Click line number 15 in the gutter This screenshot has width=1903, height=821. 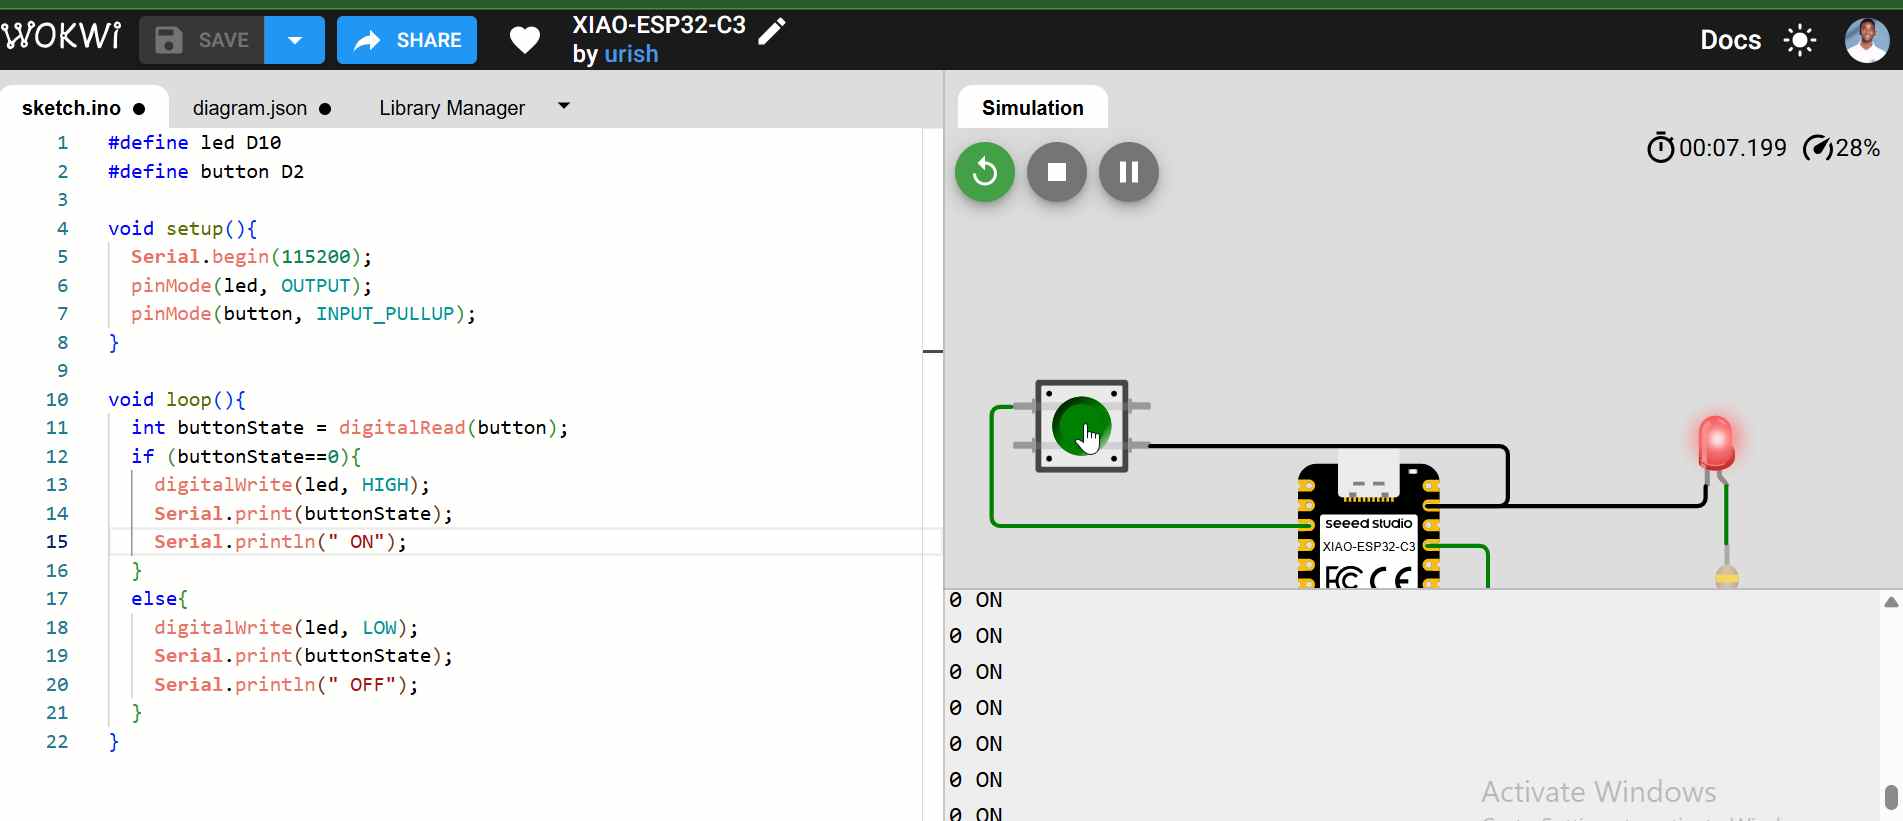pyautogui.click(x=57, y=542)
